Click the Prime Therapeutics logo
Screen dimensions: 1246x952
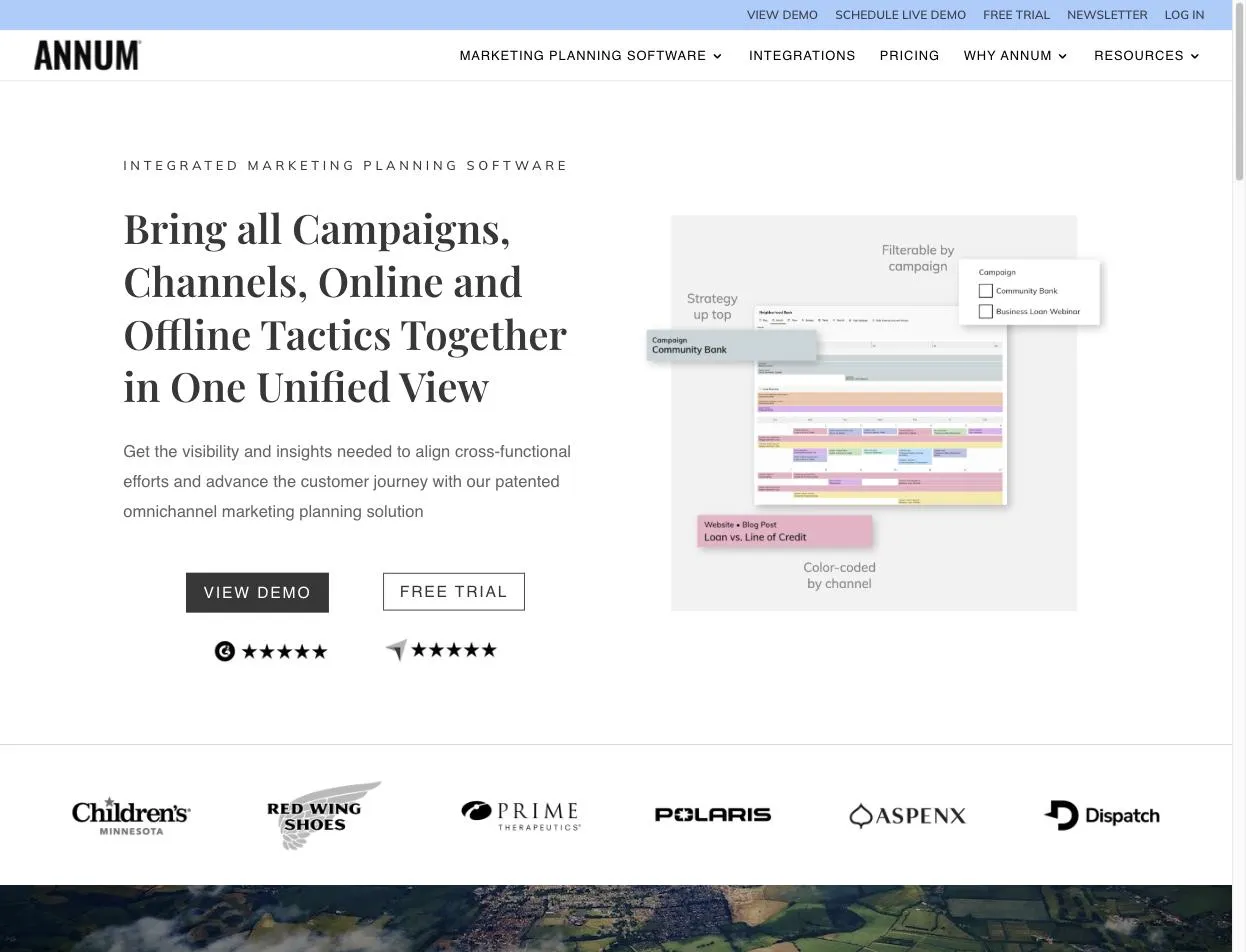tap(520, 815)
